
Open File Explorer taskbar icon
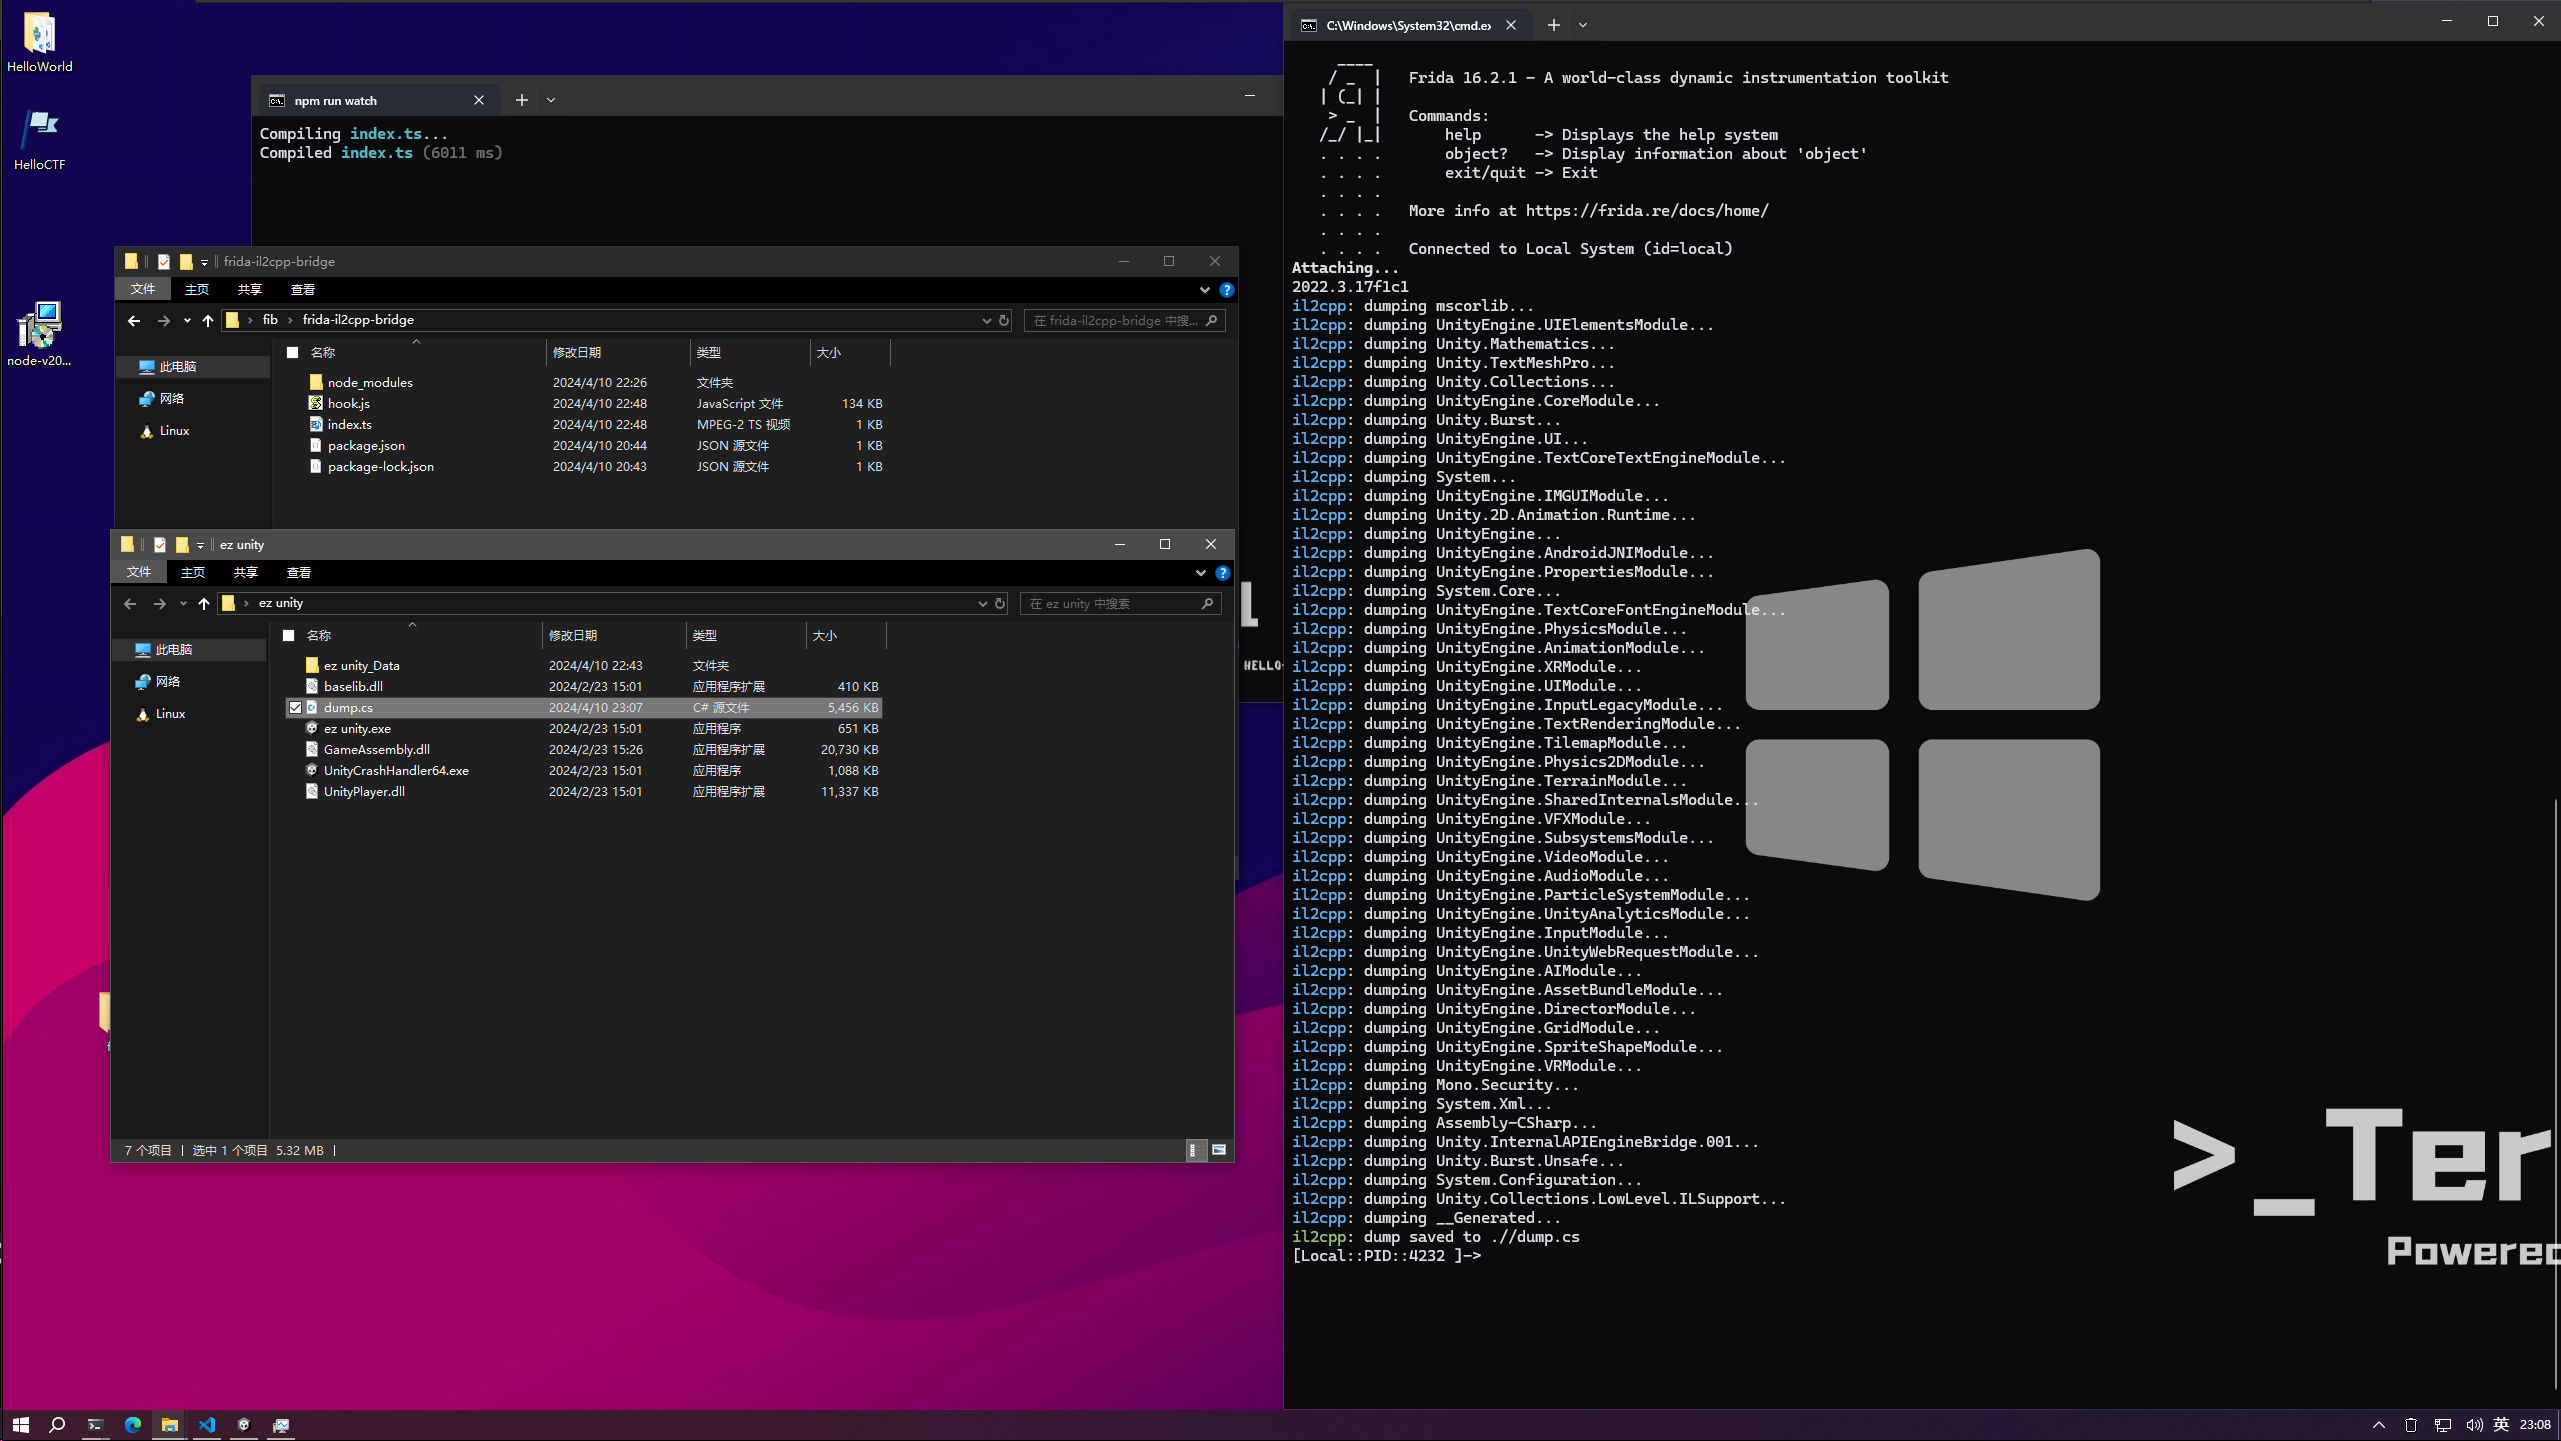(x=169, y=1425)
